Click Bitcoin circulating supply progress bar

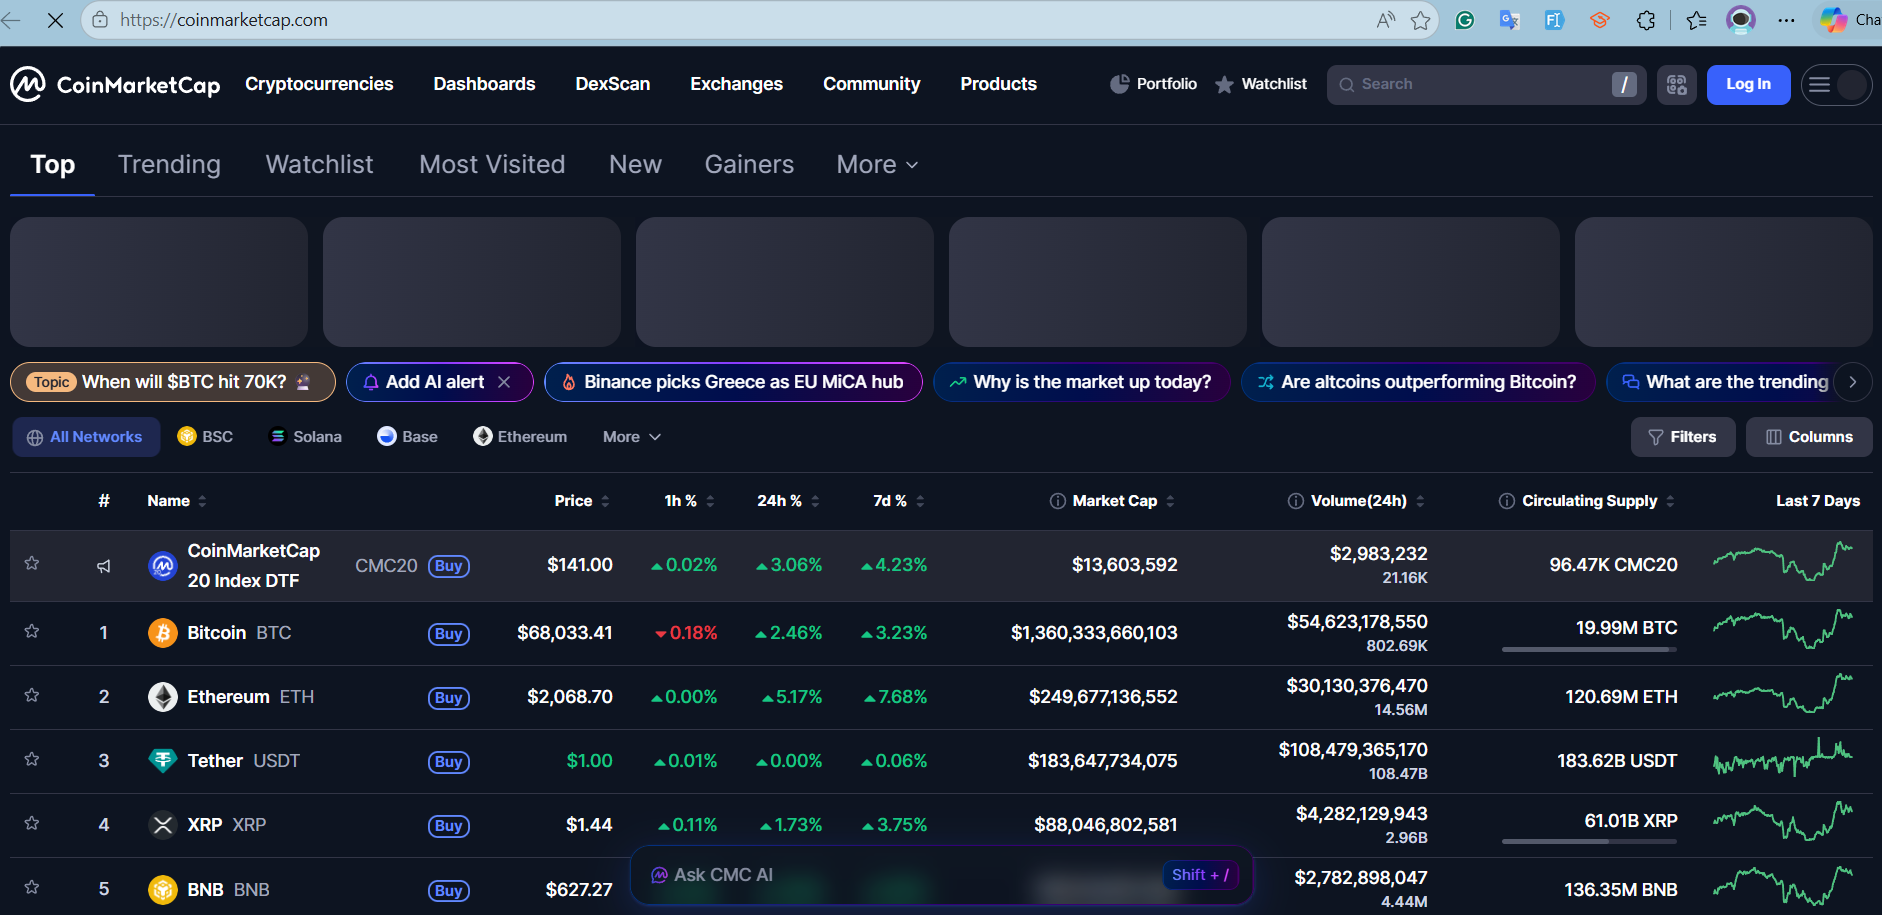[1589, 650]
